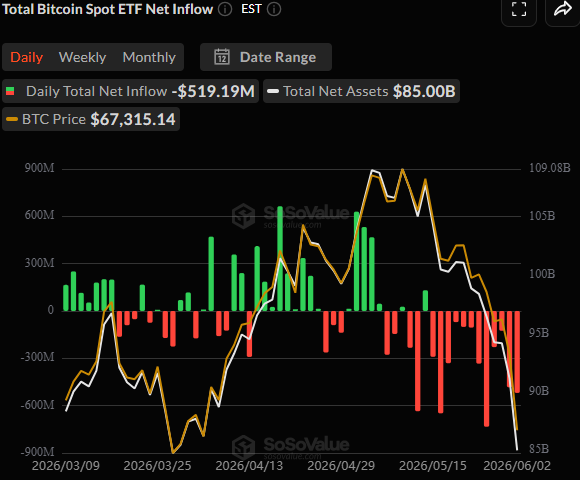
Task: Open info icon beside chart title
Action: (x=225, y=9)
